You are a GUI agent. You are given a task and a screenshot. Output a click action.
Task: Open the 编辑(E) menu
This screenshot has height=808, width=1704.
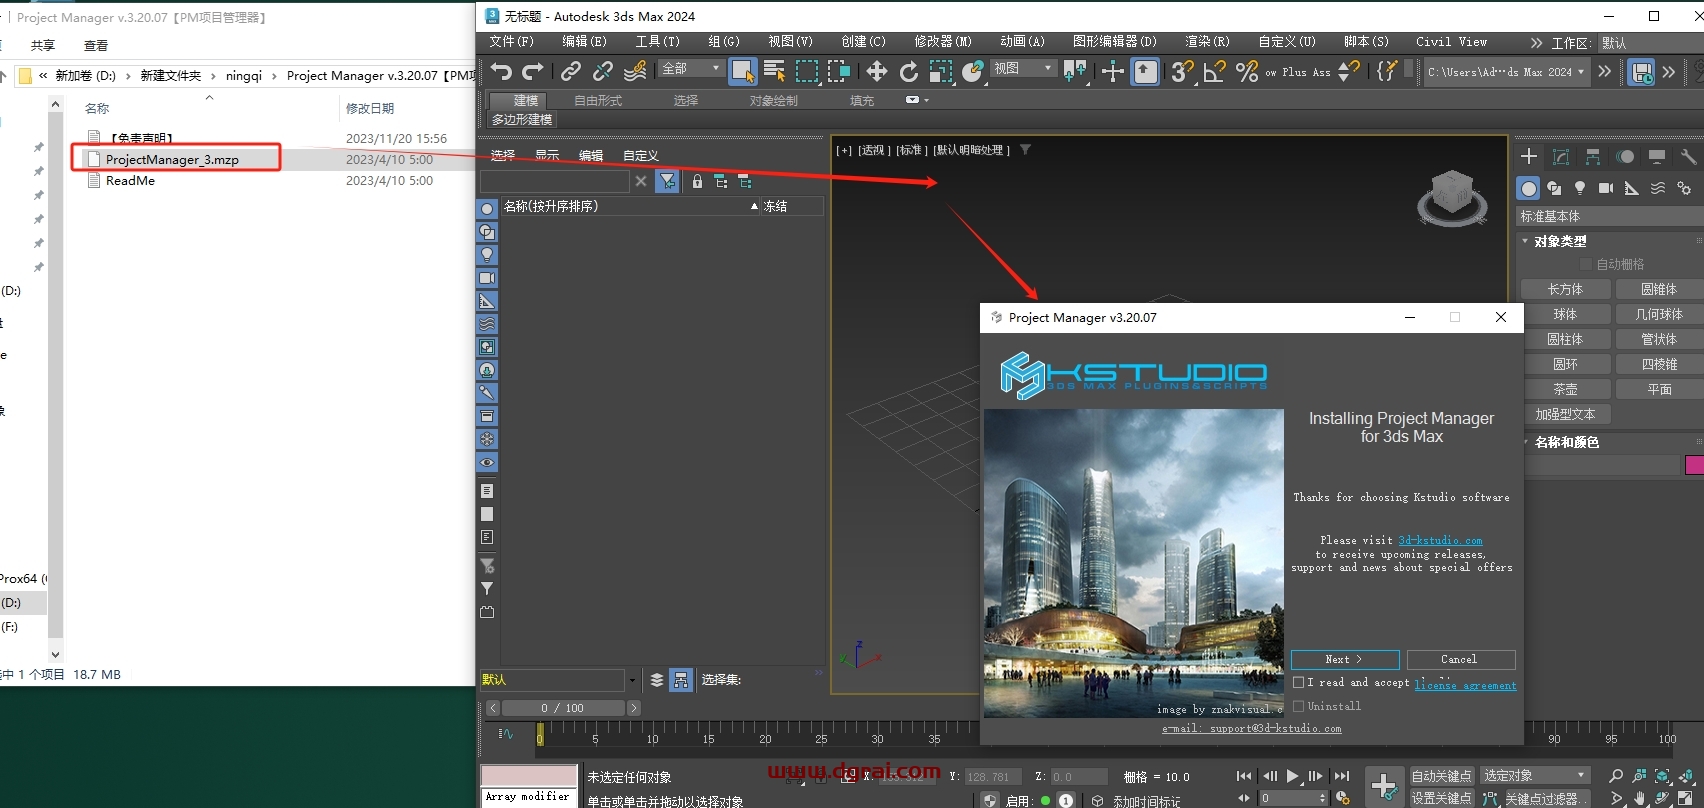point(584,42)
